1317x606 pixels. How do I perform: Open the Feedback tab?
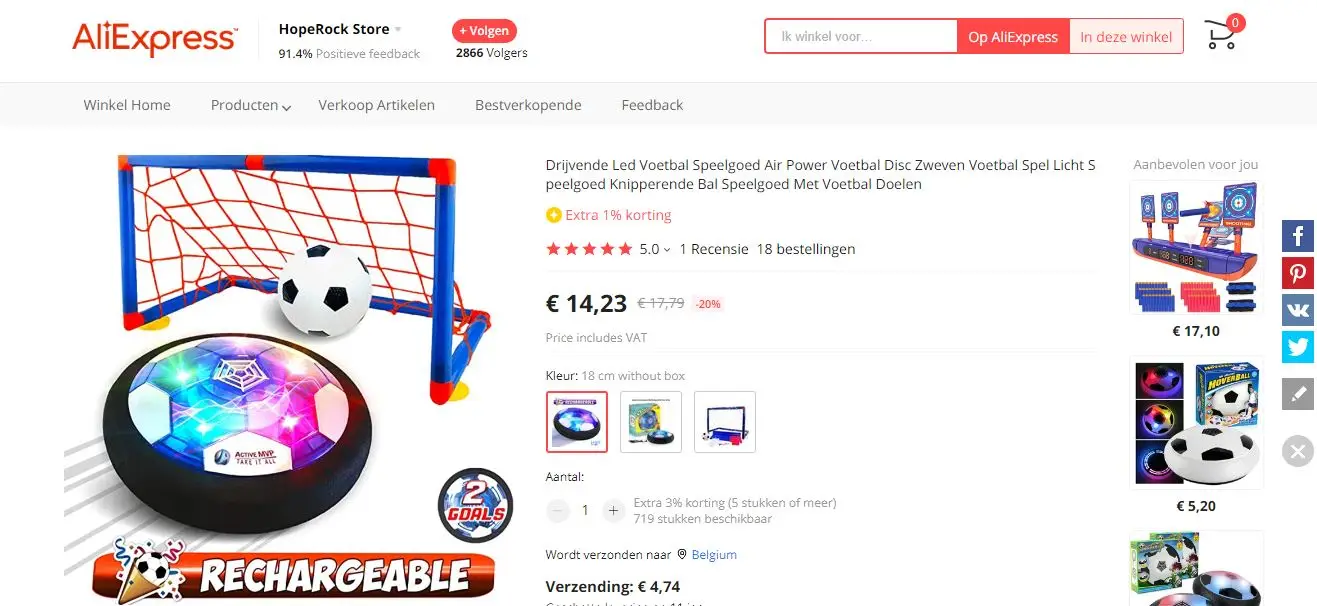tap(652, 105)
